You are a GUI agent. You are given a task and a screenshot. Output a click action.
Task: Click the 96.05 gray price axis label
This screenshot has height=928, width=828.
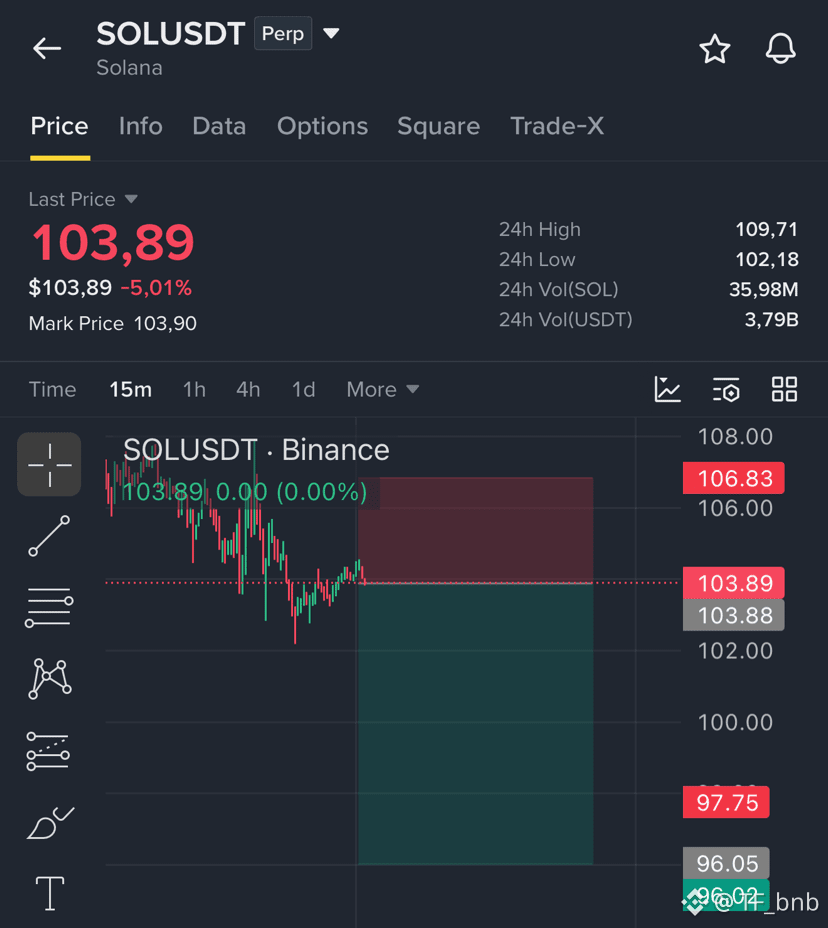coord(726,863)
